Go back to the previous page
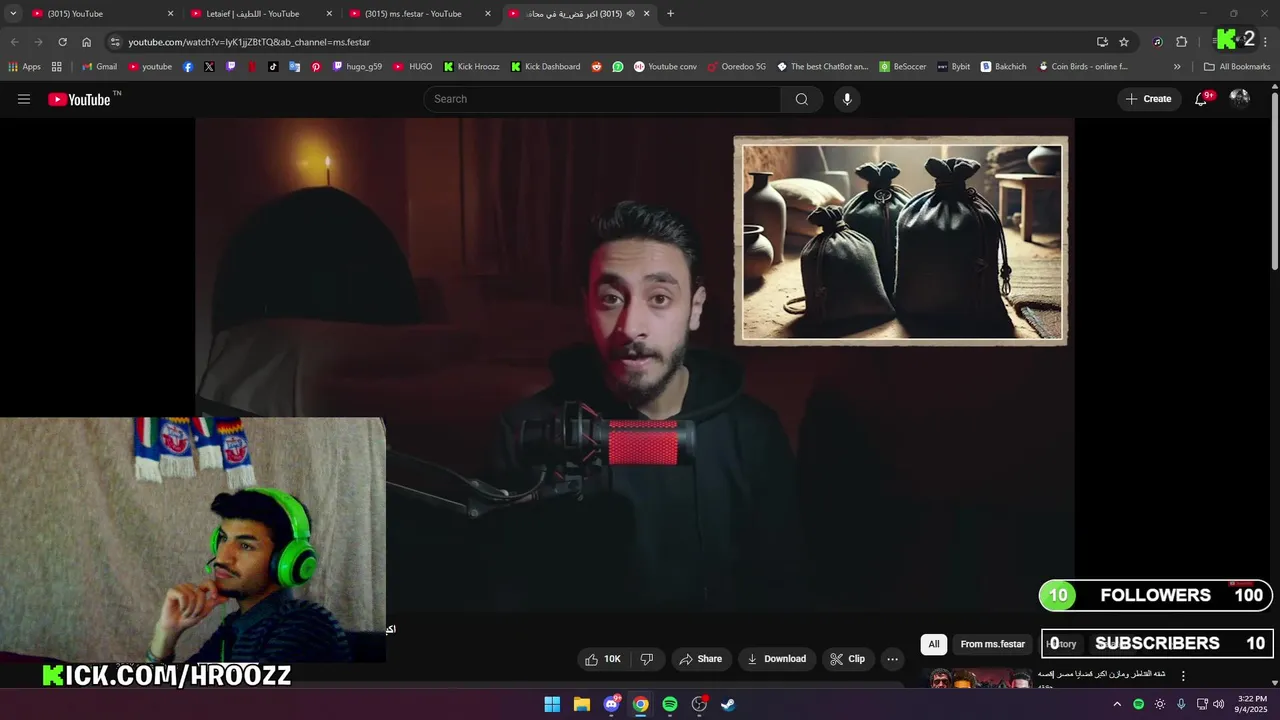The width and height of the screenshot is (1280, 720). tap(14, 42)
